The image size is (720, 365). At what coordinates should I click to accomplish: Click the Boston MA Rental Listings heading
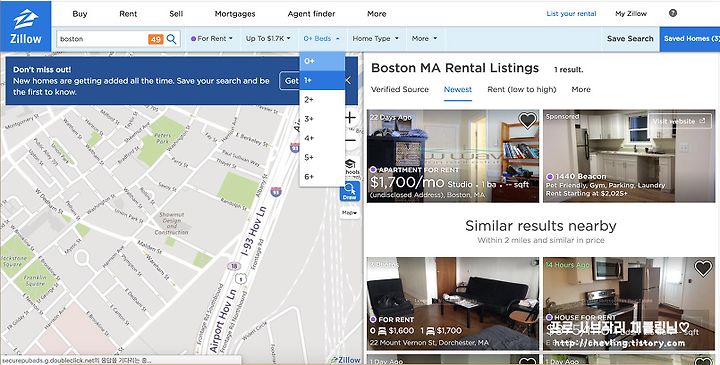[x=455, y=68]
